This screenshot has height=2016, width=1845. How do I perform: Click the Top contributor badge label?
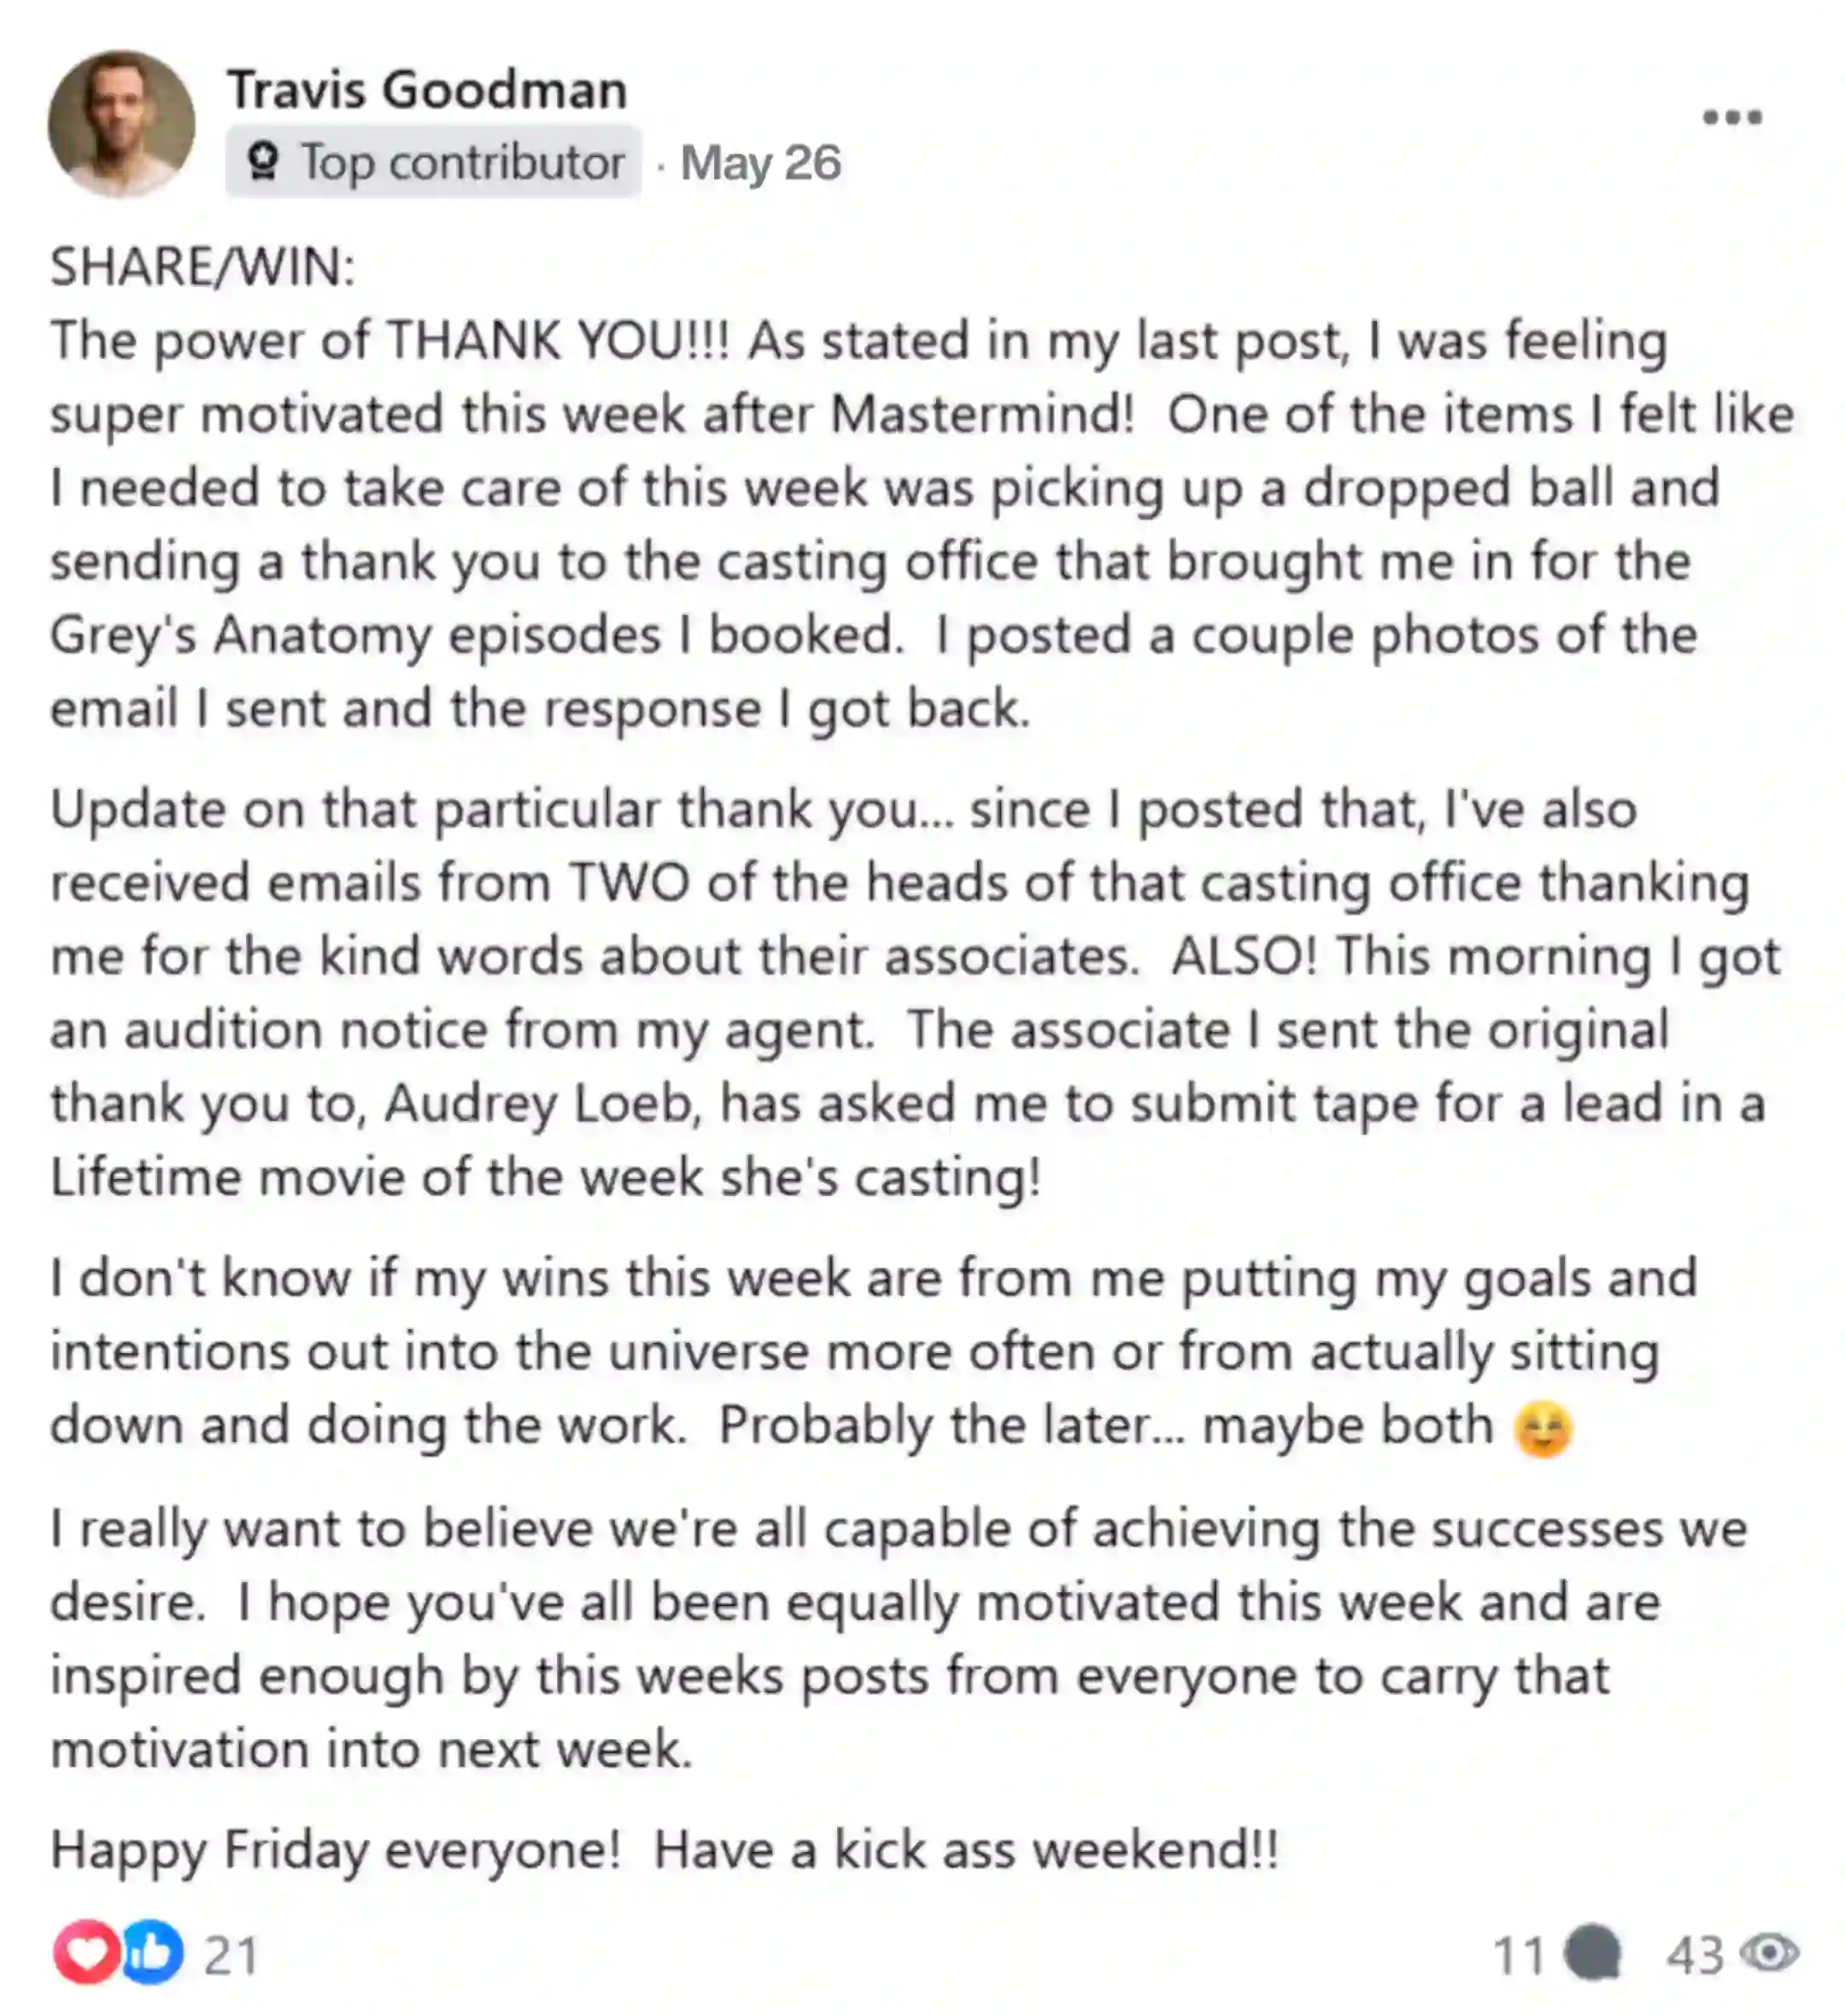coord(433,161)
